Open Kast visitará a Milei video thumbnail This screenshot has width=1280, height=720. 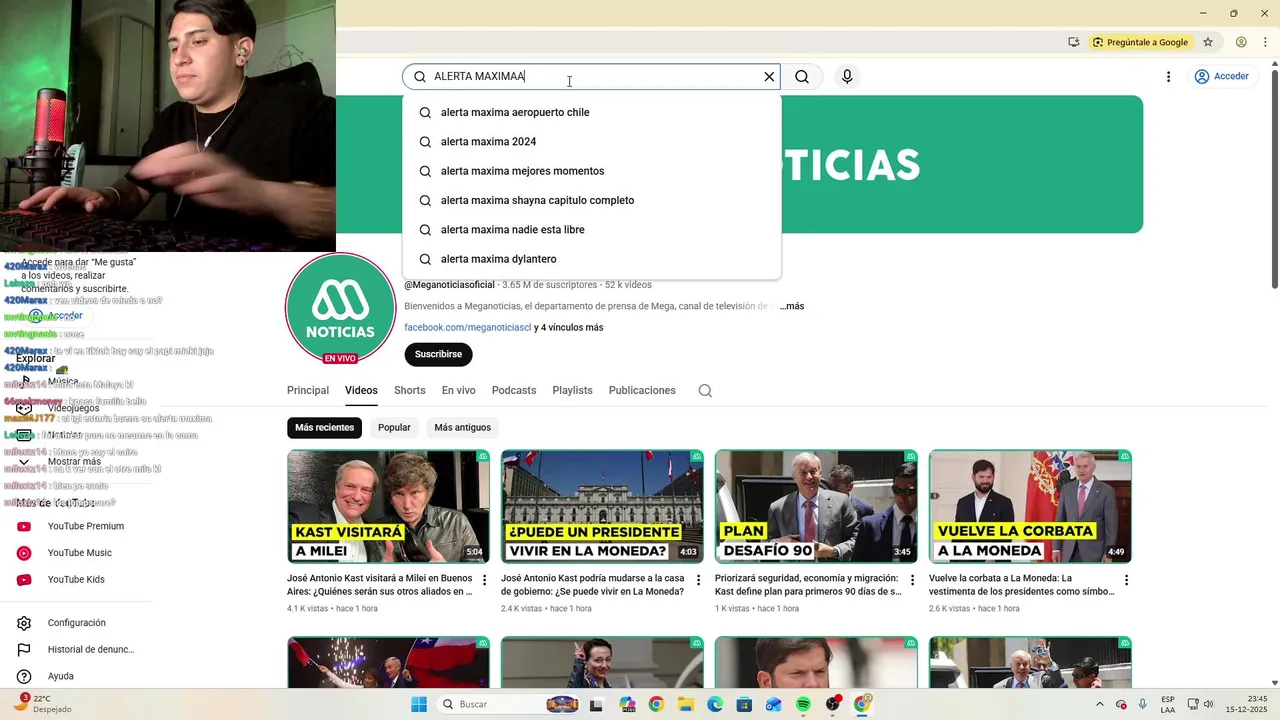[388, 506]
